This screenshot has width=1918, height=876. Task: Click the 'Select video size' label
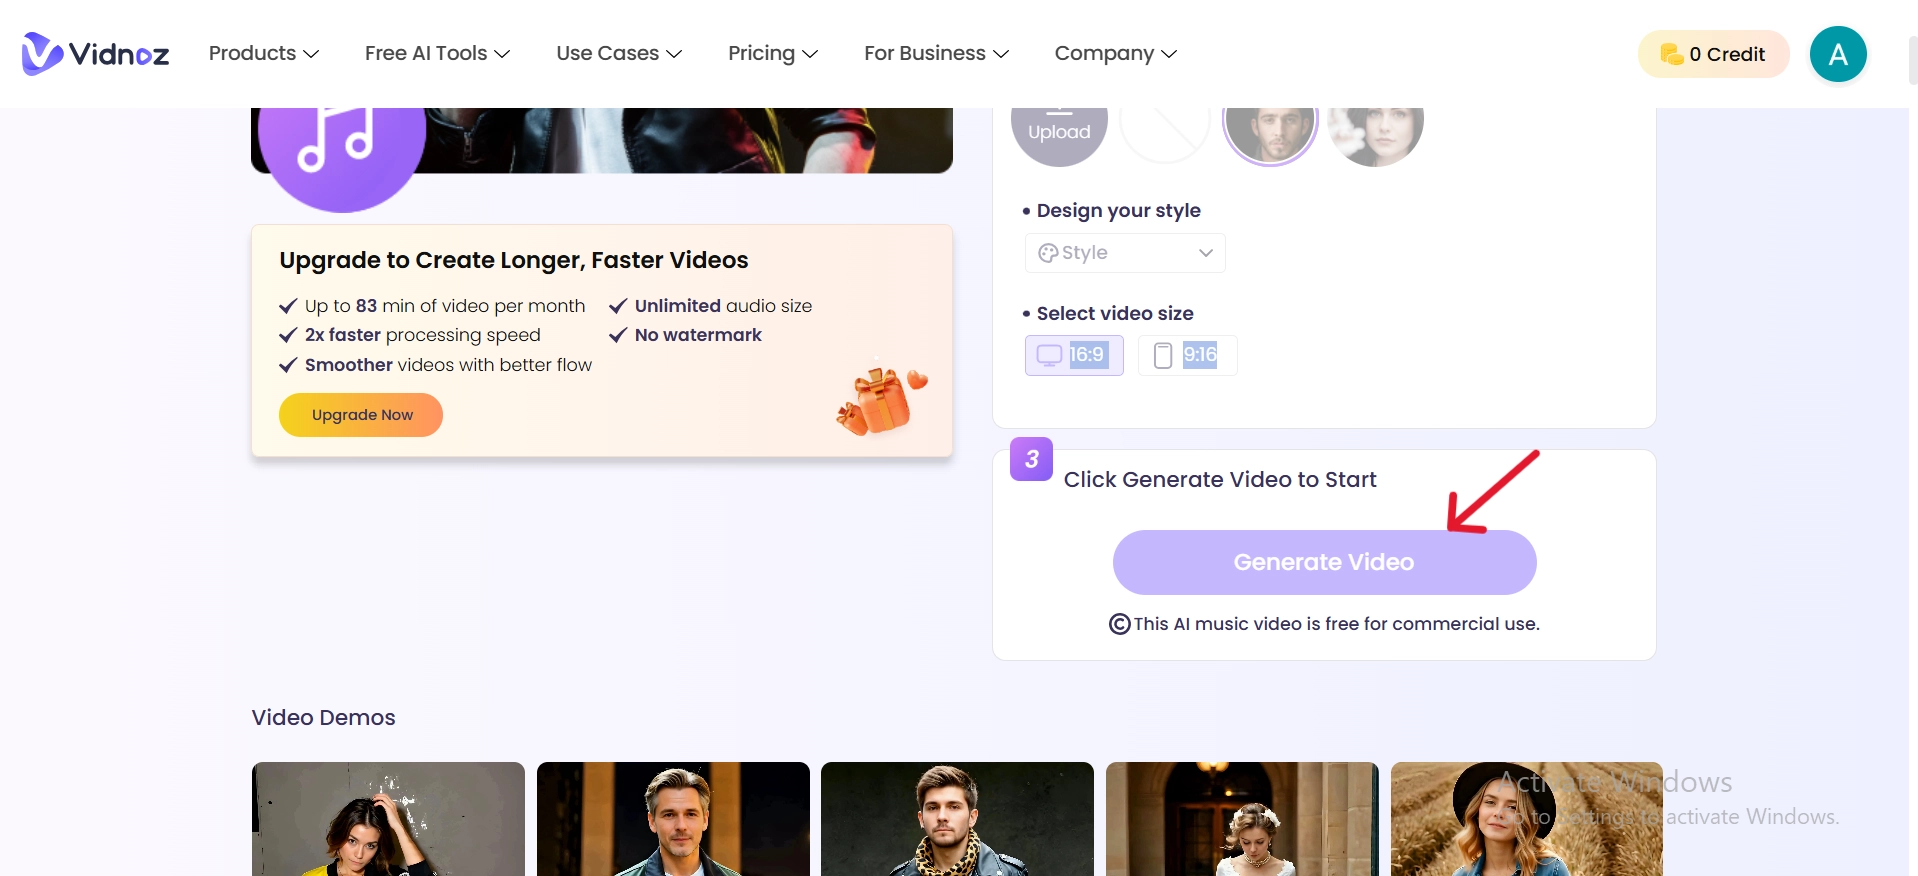coord(1115,314)
